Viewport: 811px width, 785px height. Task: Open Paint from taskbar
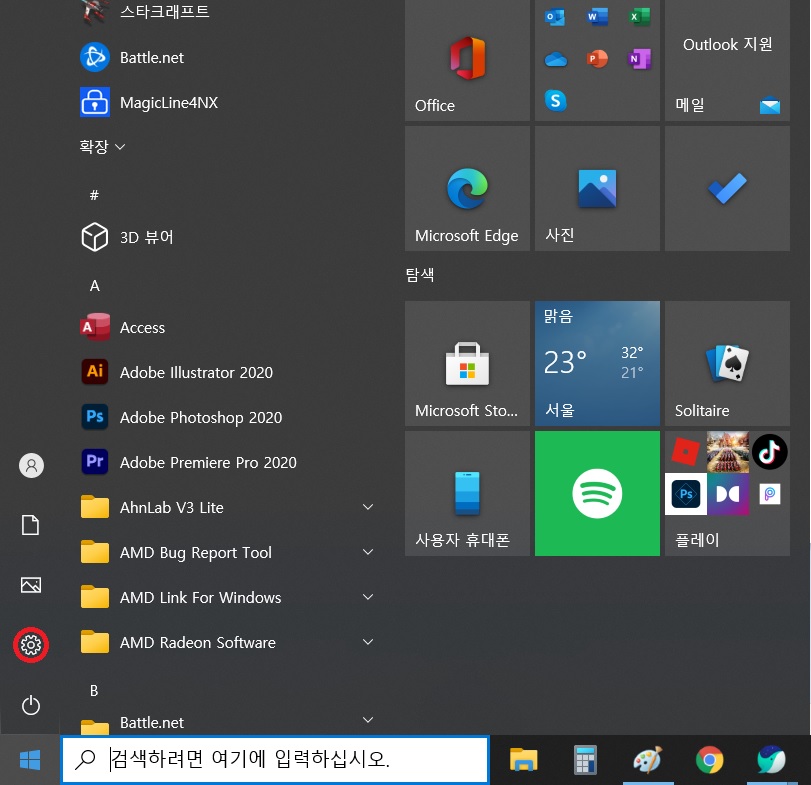click(x=648, y=760)
